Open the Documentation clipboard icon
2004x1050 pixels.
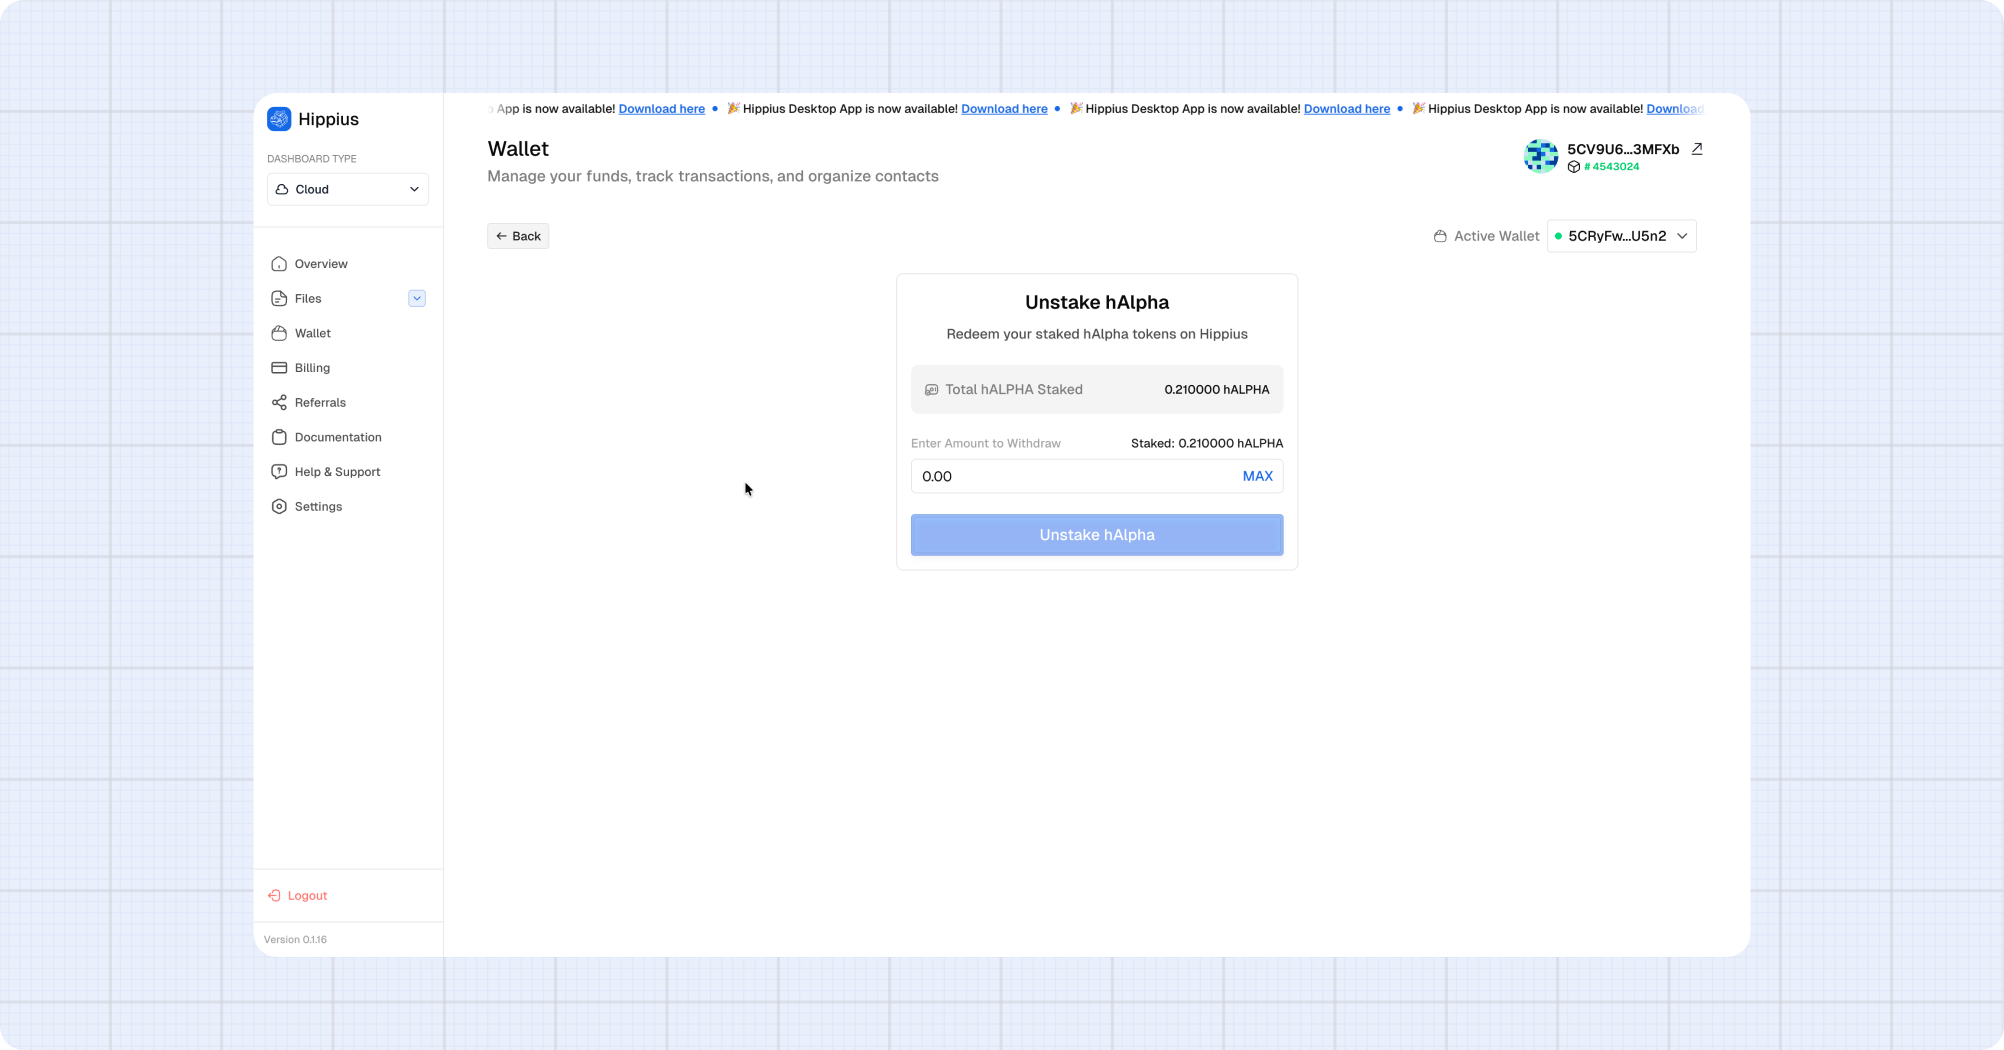279,437
